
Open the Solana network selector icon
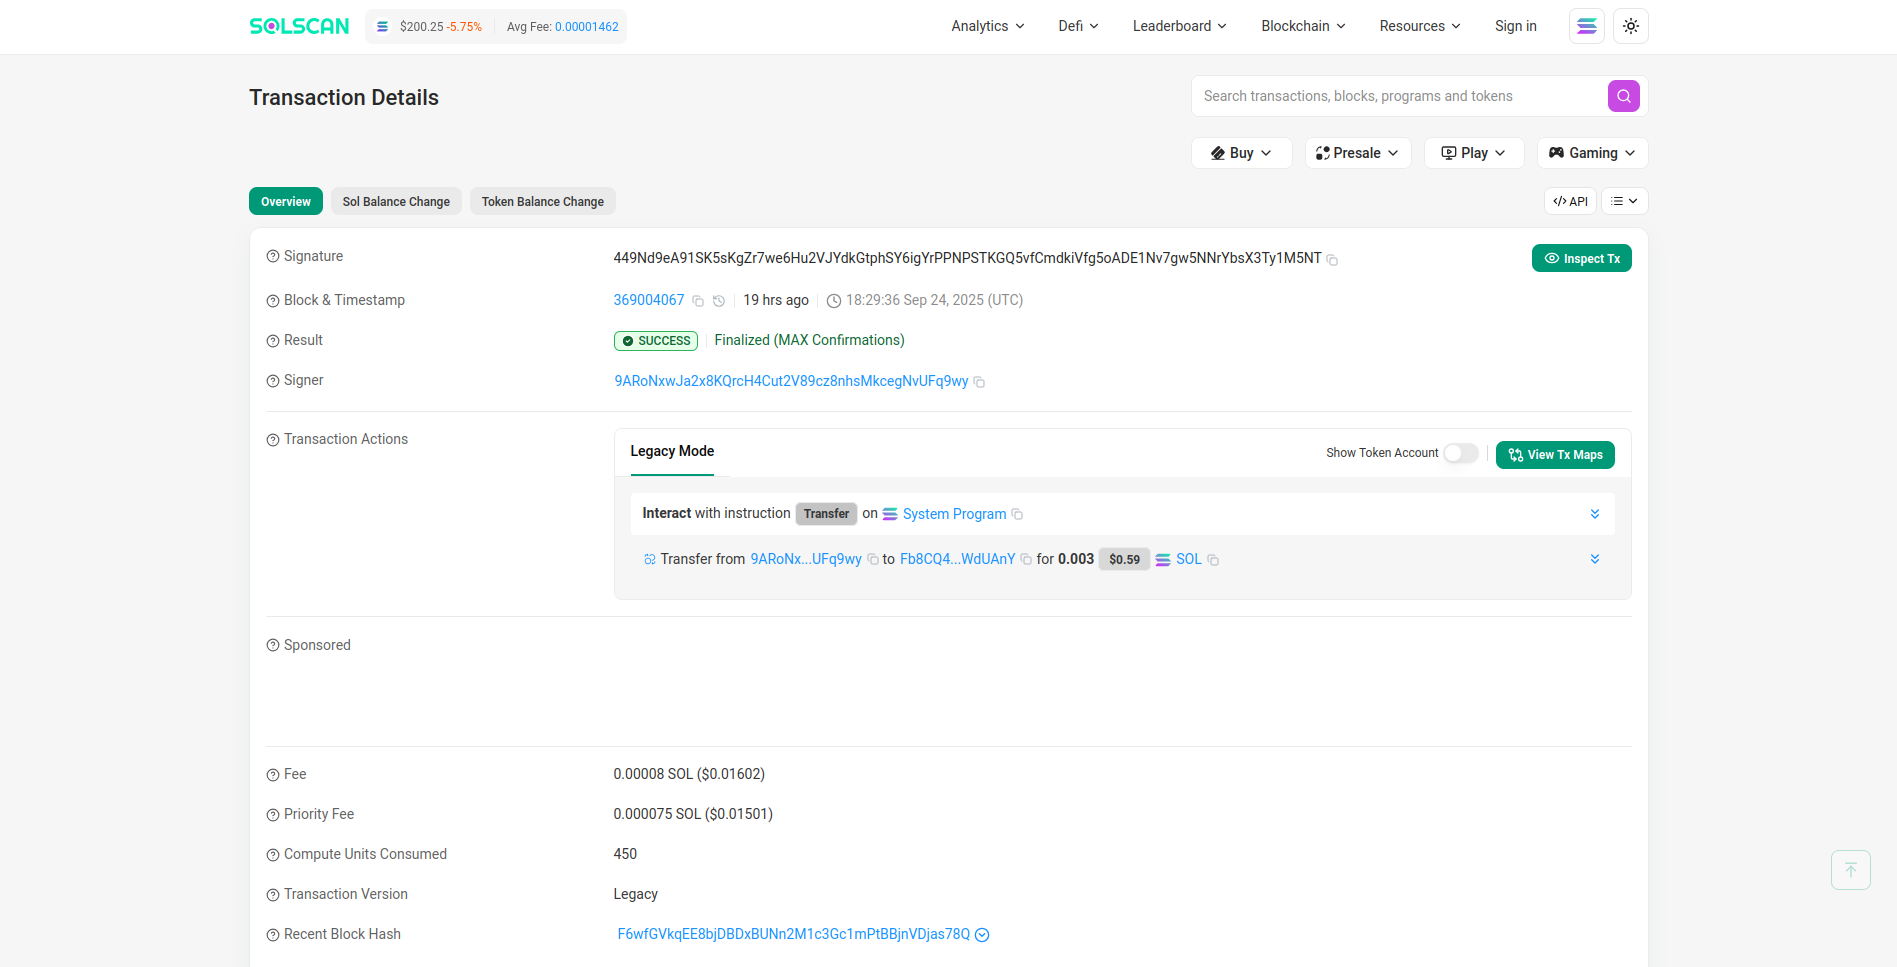pos(1586,26)
